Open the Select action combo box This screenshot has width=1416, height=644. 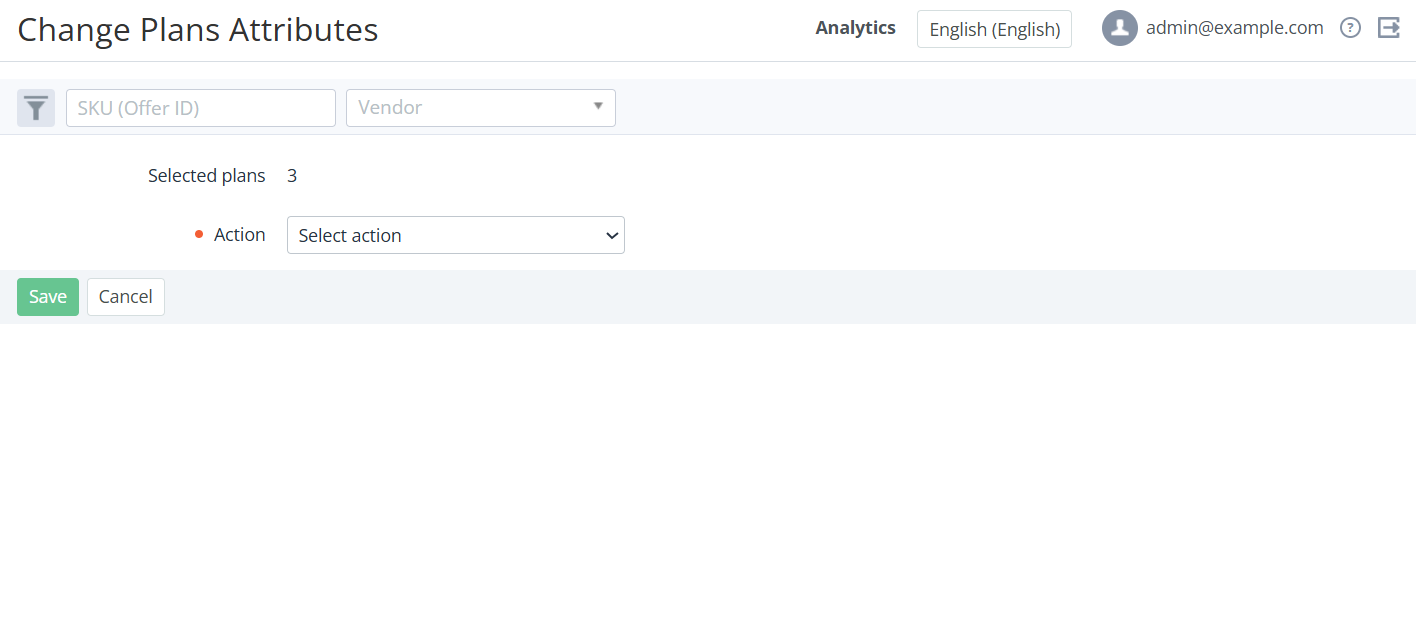click(456, 235)
